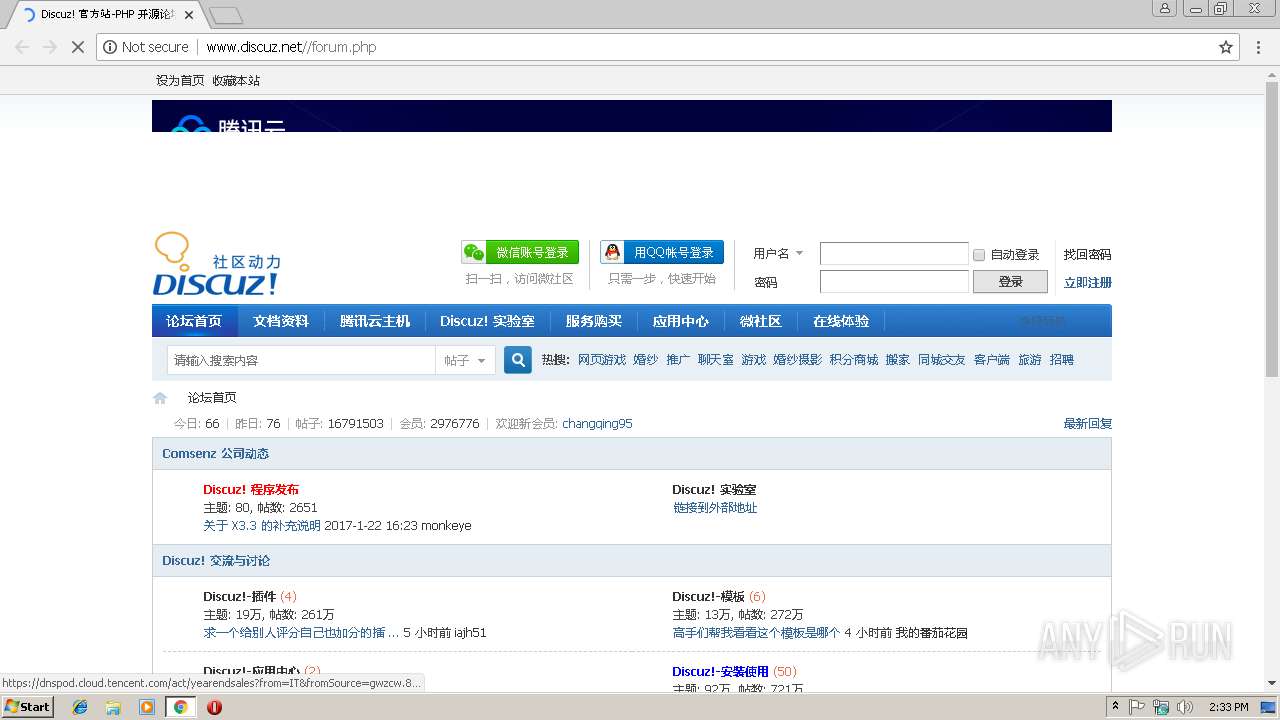
Task: Open Discuz!-模板 forum
Action: point(709,597)
